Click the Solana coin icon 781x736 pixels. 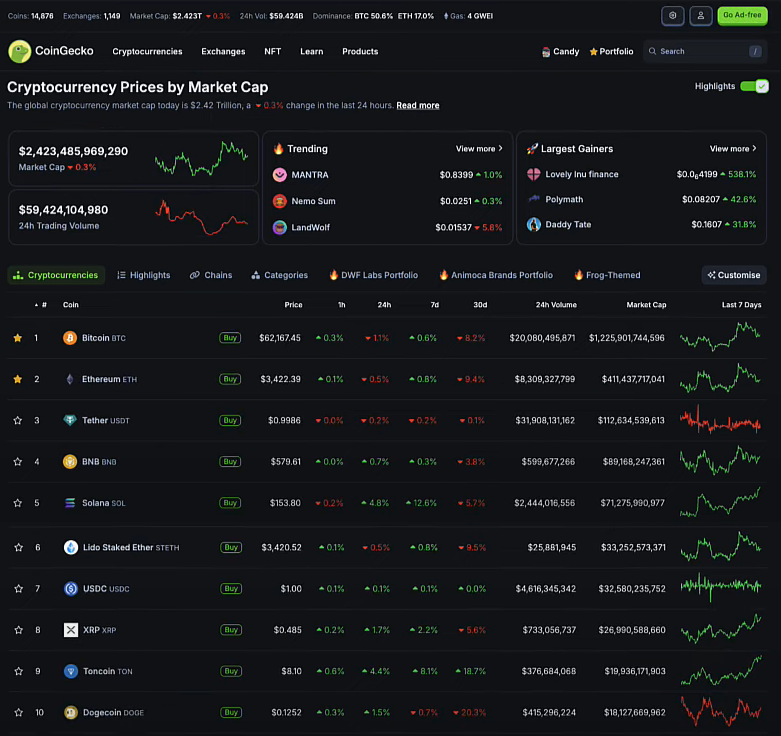tap(70, 503)
